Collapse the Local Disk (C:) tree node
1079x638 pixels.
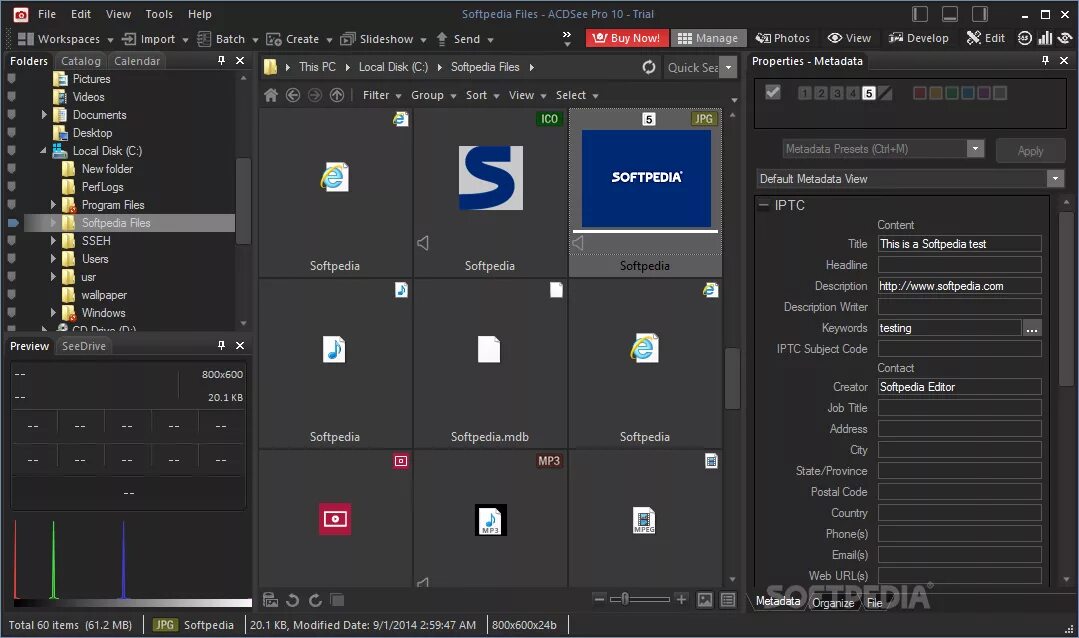pyautogui.click(x=43, y=150)
